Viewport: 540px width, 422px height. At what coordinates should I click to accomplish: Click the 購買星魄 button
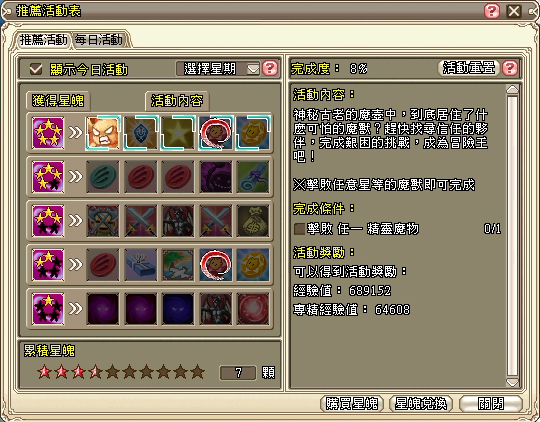[x=352, y=403]
